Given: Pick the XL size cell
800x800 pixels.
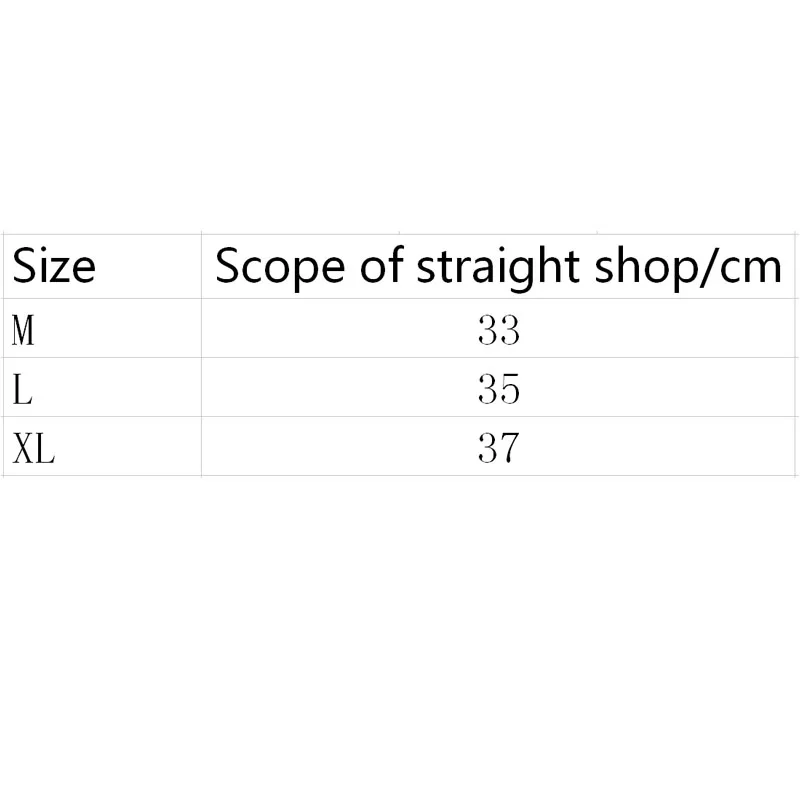Looking at the screenshot, I should pos(34,447).
